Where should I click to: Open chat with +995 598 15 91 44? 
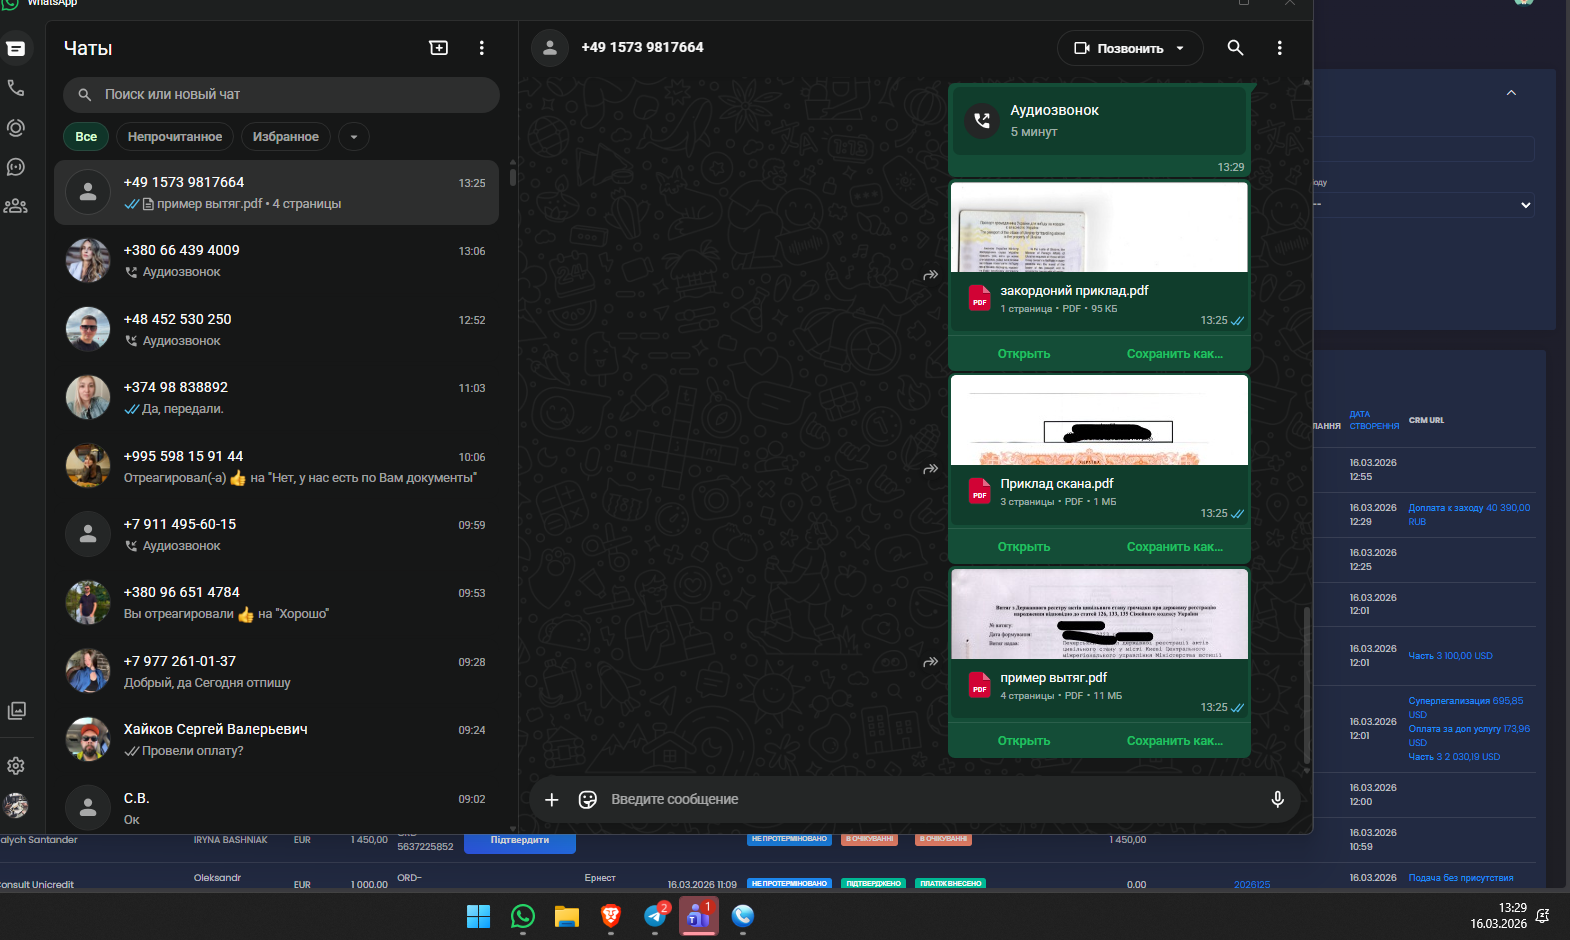coord(276,467)
